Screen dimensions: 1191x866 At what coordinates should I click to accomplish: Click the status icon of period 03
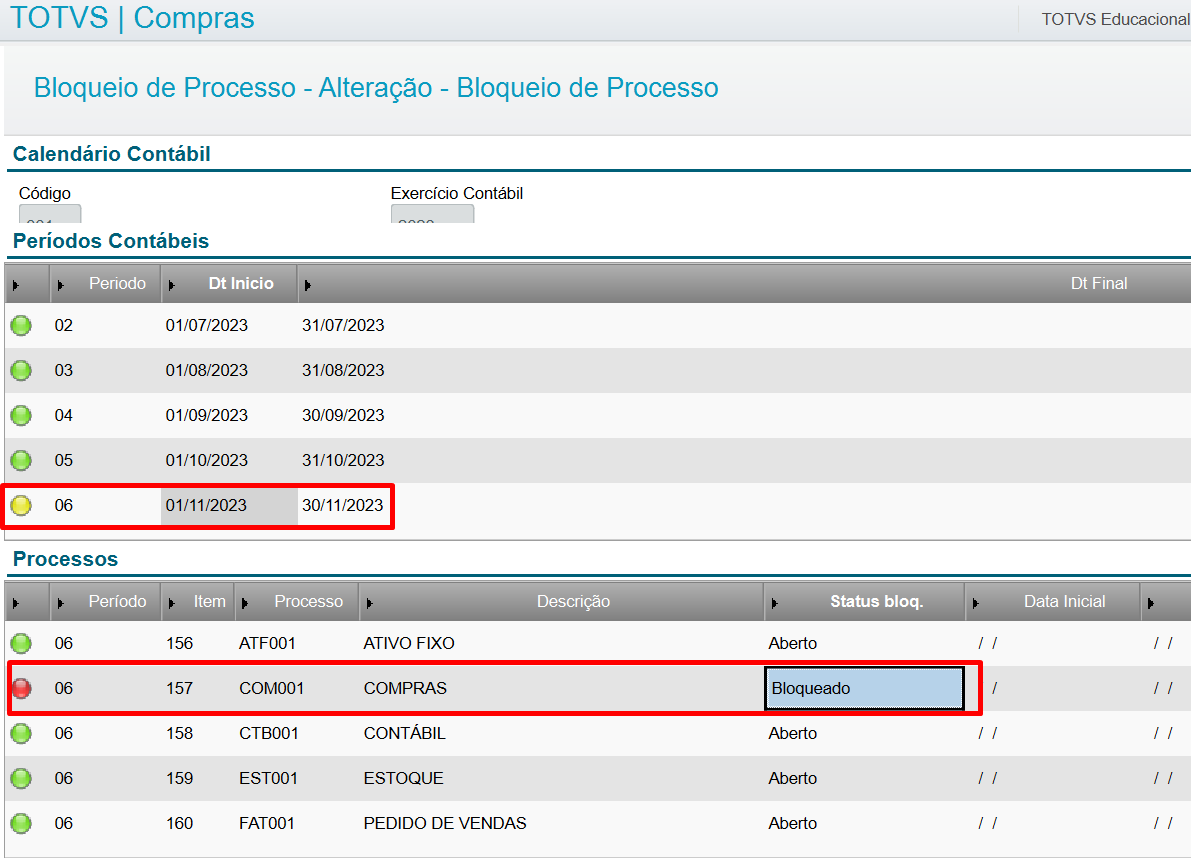(21, 370)
